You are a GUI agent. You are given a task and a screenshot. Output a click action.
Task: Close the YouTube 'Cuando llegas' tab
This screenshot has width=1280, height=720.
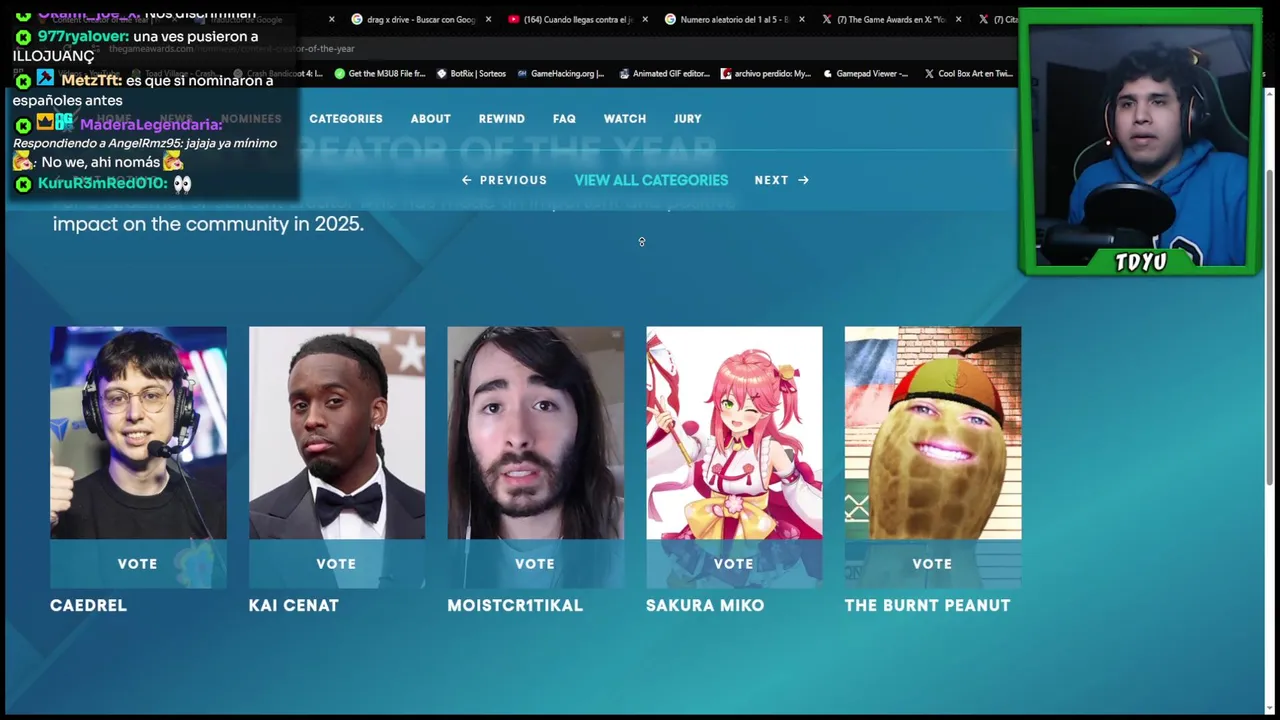[644, 19]
